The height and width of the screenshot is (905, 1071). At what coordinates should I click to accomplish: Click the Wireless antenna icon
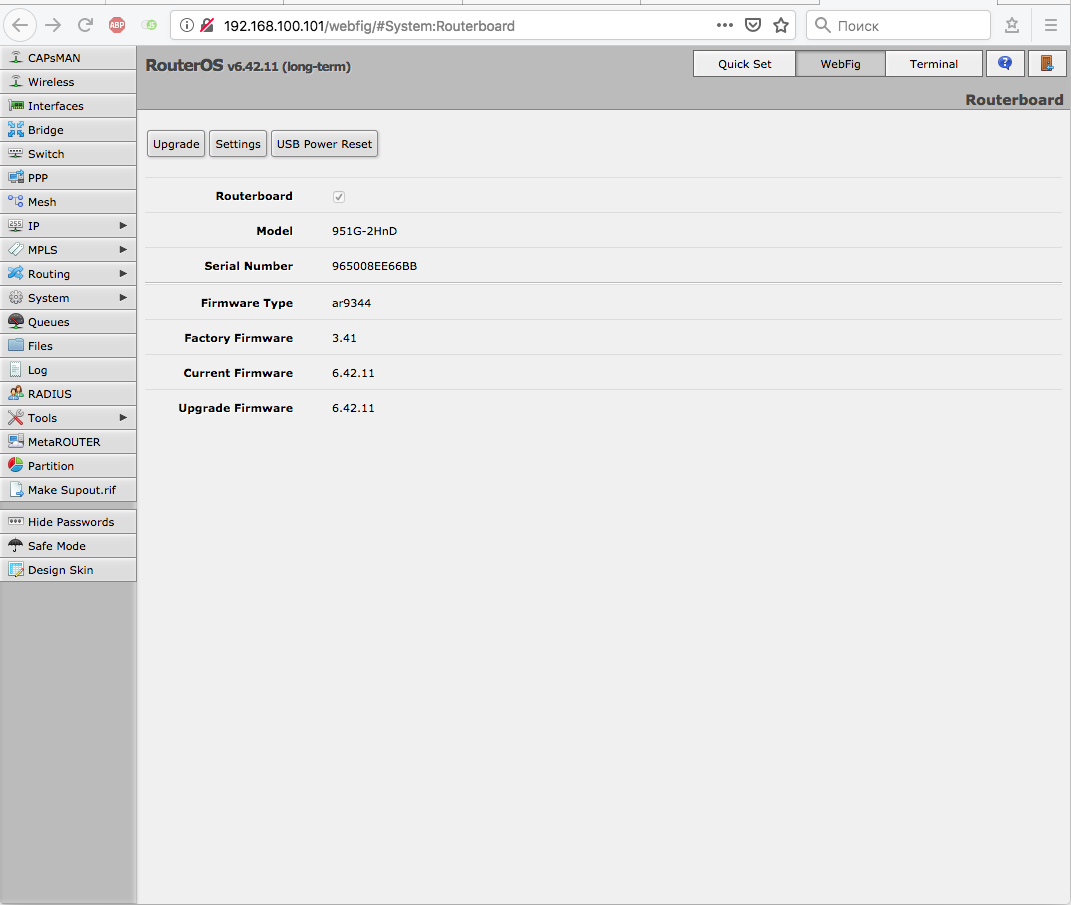[x=15, y=82]
